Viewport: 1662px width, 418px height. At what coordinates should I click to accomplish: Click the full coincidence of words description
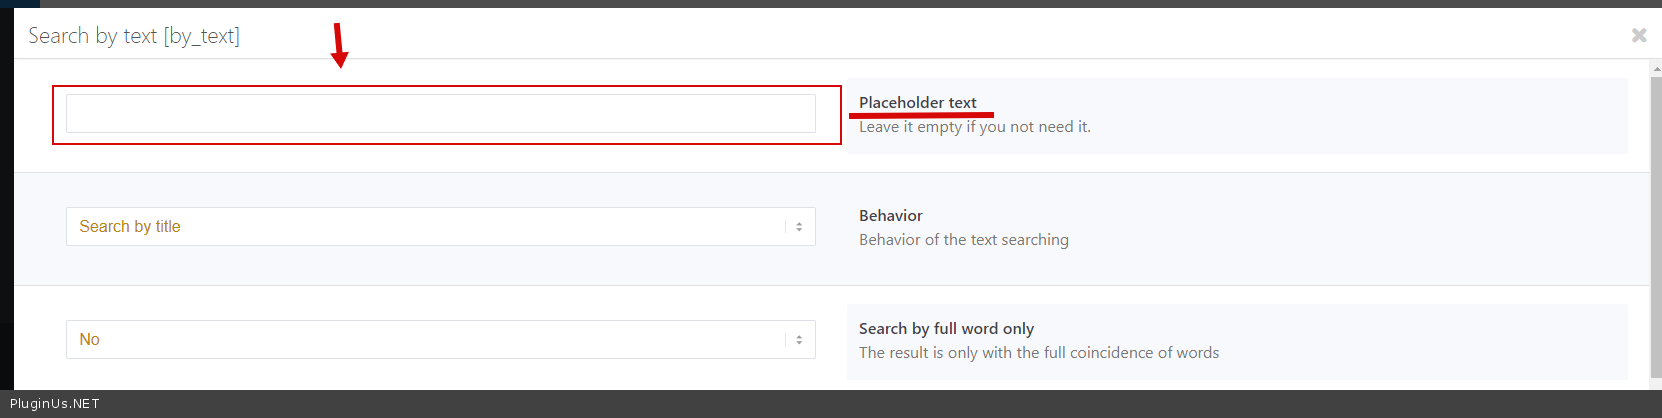[1038, 353]
